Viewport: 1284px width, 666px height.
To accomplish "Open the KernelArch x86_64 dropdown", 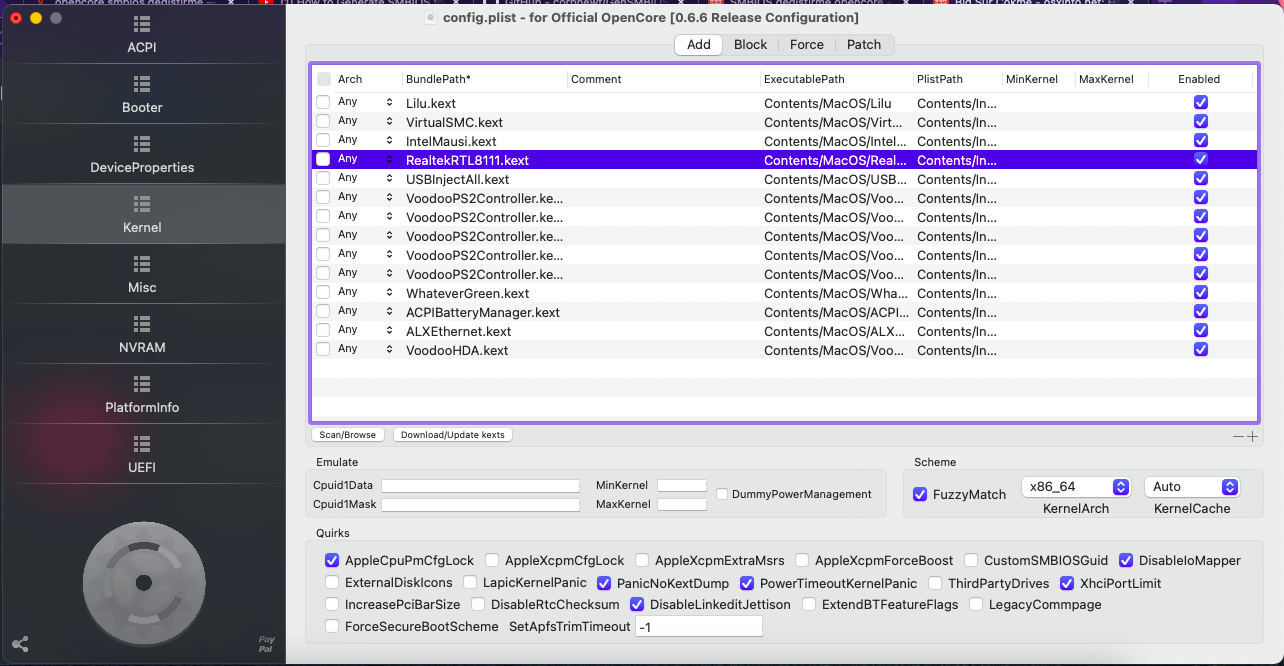I will click(x=1075, y=487).
